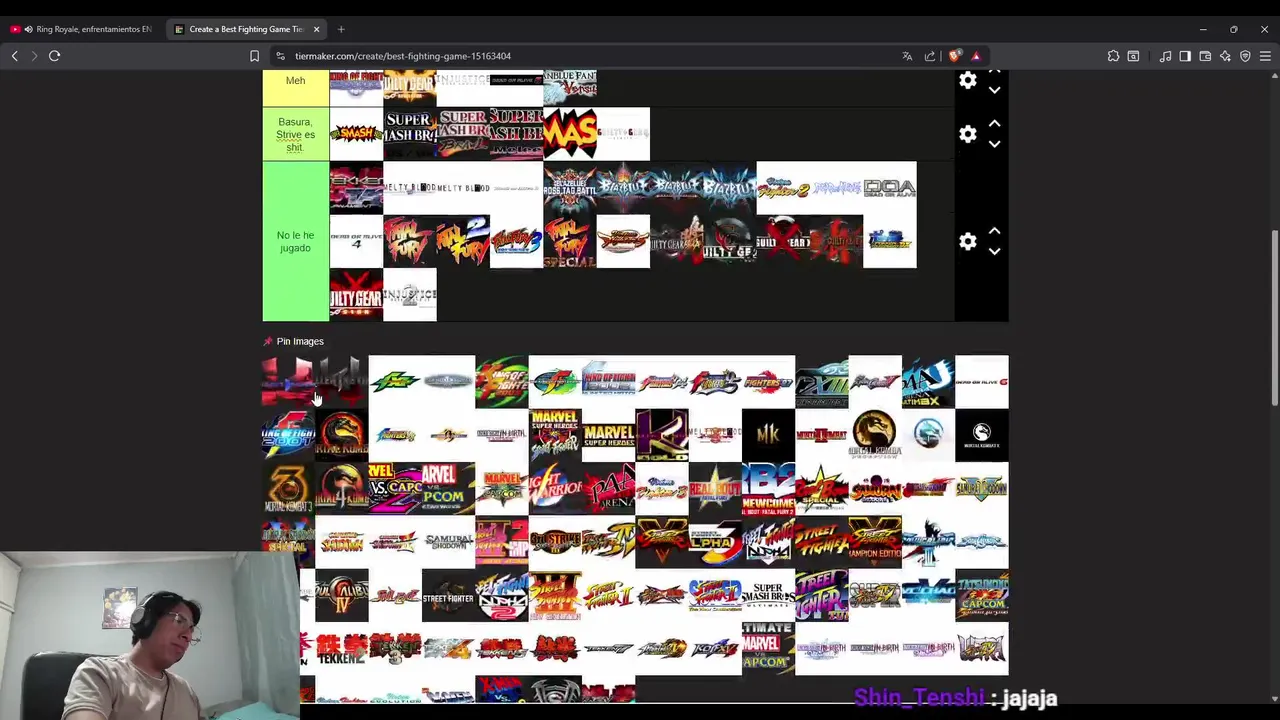
Task: Toggle the browser sidebar panel
Action: 1185,56
